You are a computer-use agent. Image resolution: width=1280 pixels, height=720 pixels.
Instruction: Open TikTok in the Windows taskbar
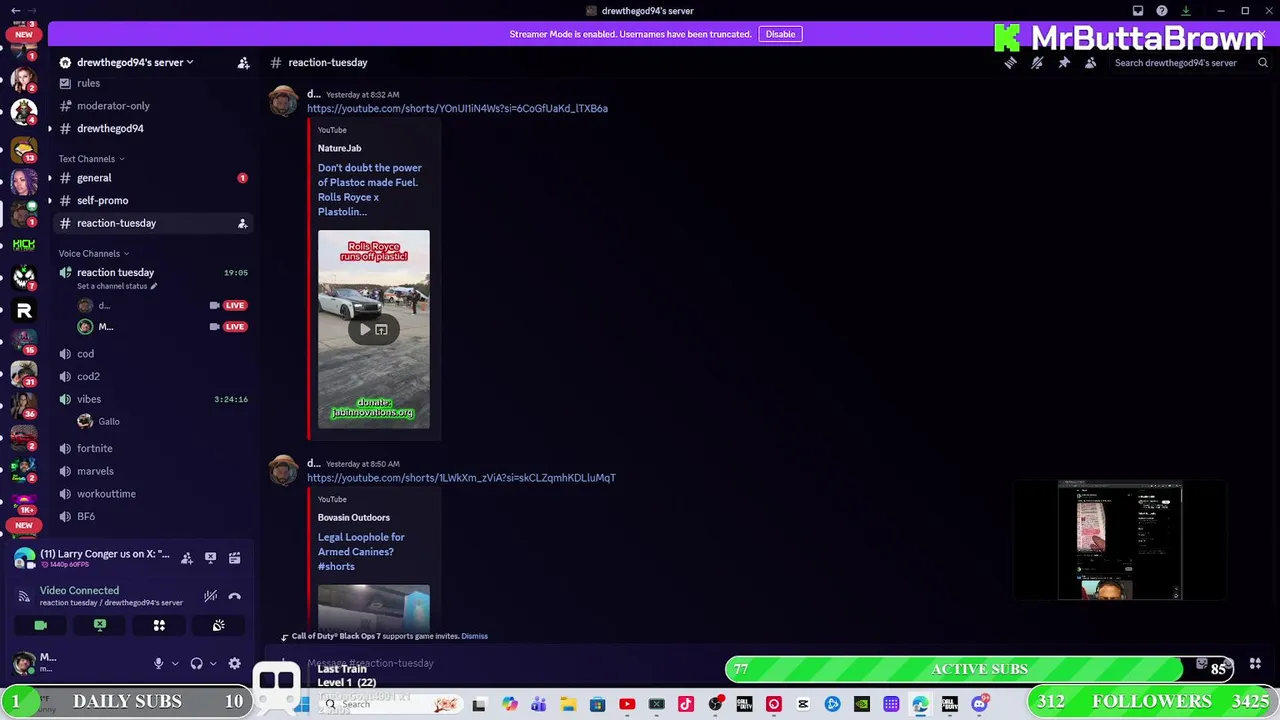(685, 705)
